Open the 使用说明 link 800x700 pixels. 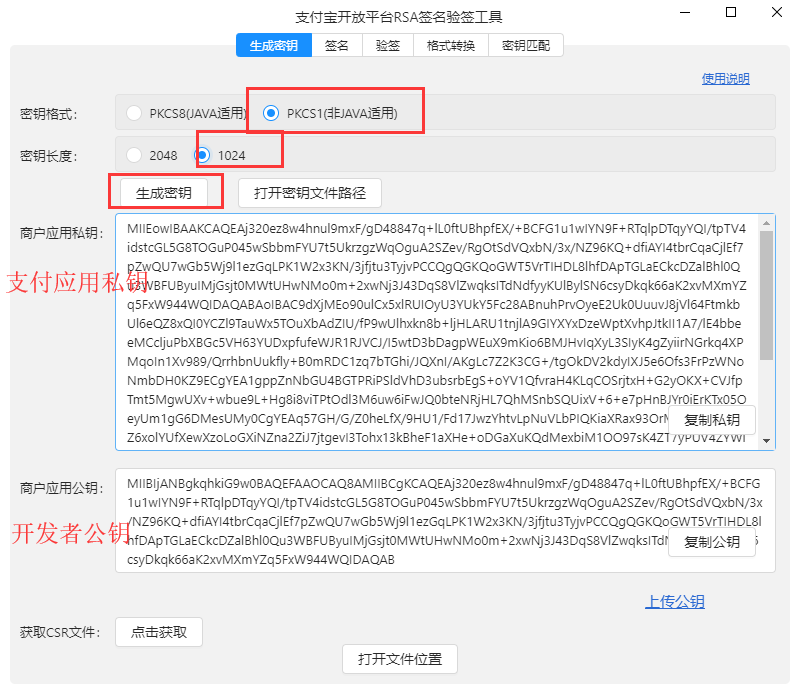pyautogui.click(x=725, y=79)
